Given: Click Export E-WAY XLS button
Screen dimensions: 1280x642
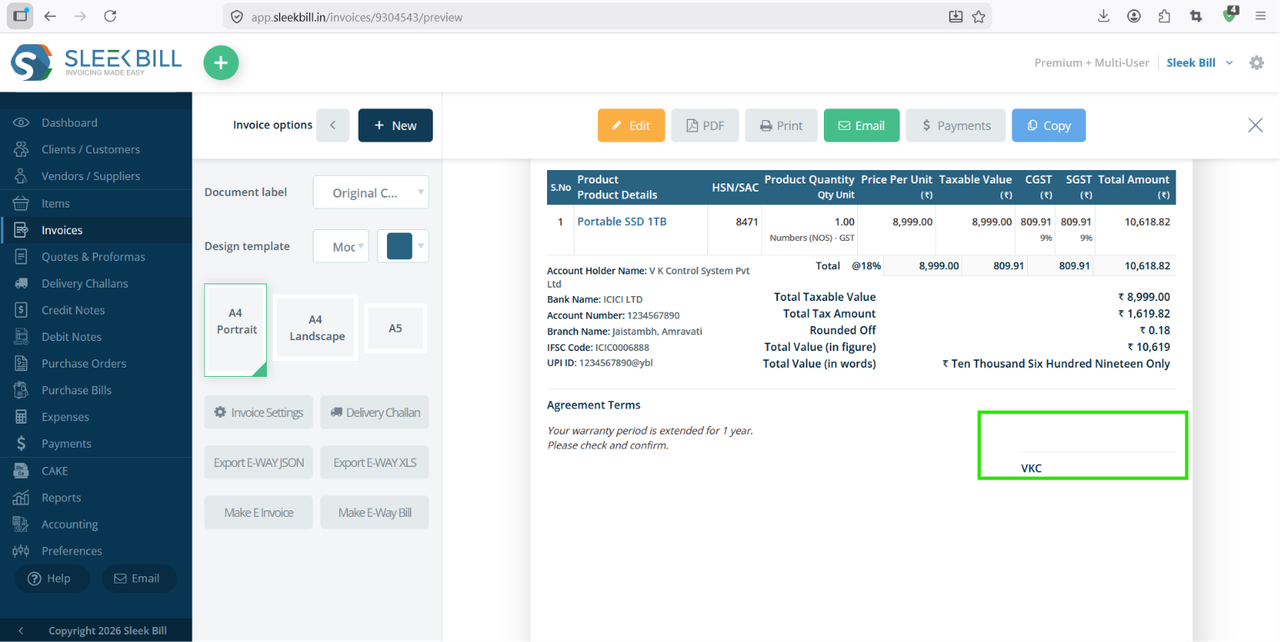Looking at the screenshot, I should click(x=375, y=462).
